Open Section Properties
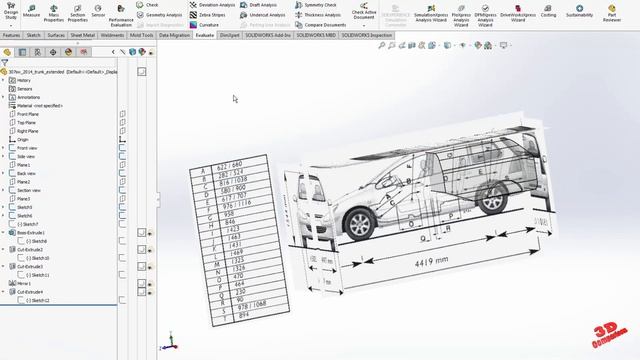The height and width of the screenshot is (360, 640). 78,13
